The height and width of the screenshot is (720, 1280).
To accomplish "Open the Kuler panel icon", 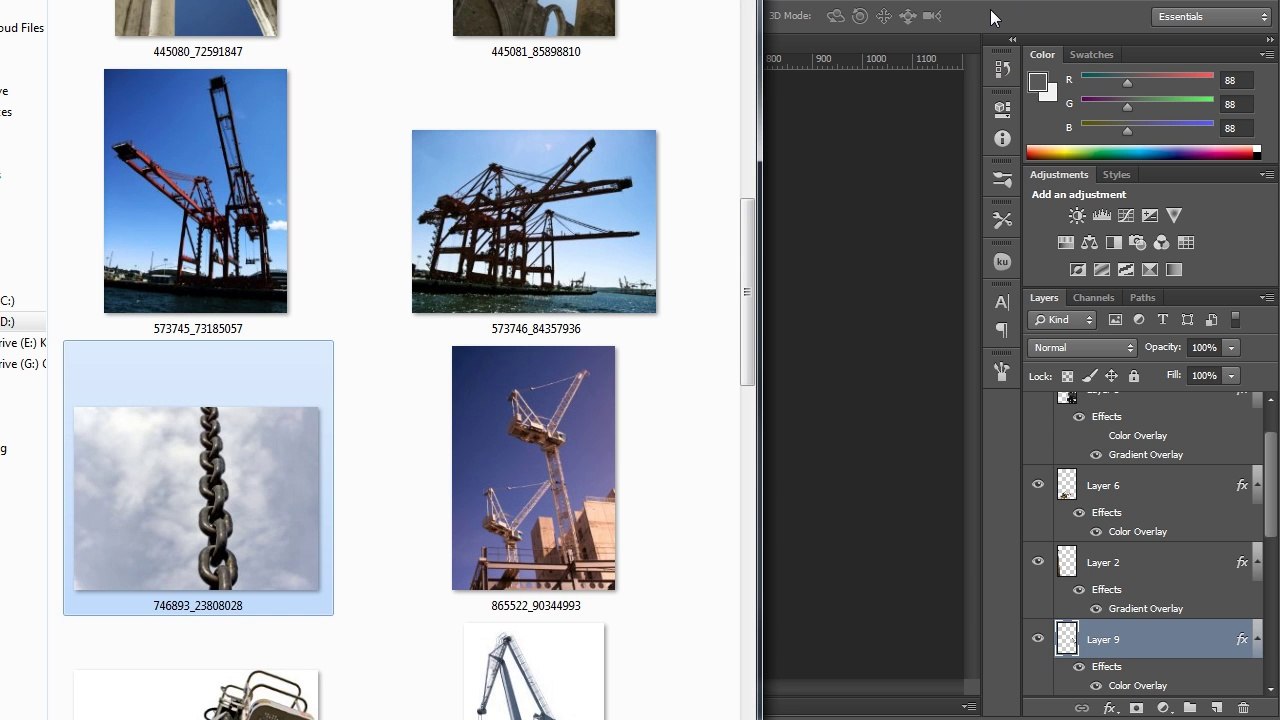I will click(x=1002, y=262).
